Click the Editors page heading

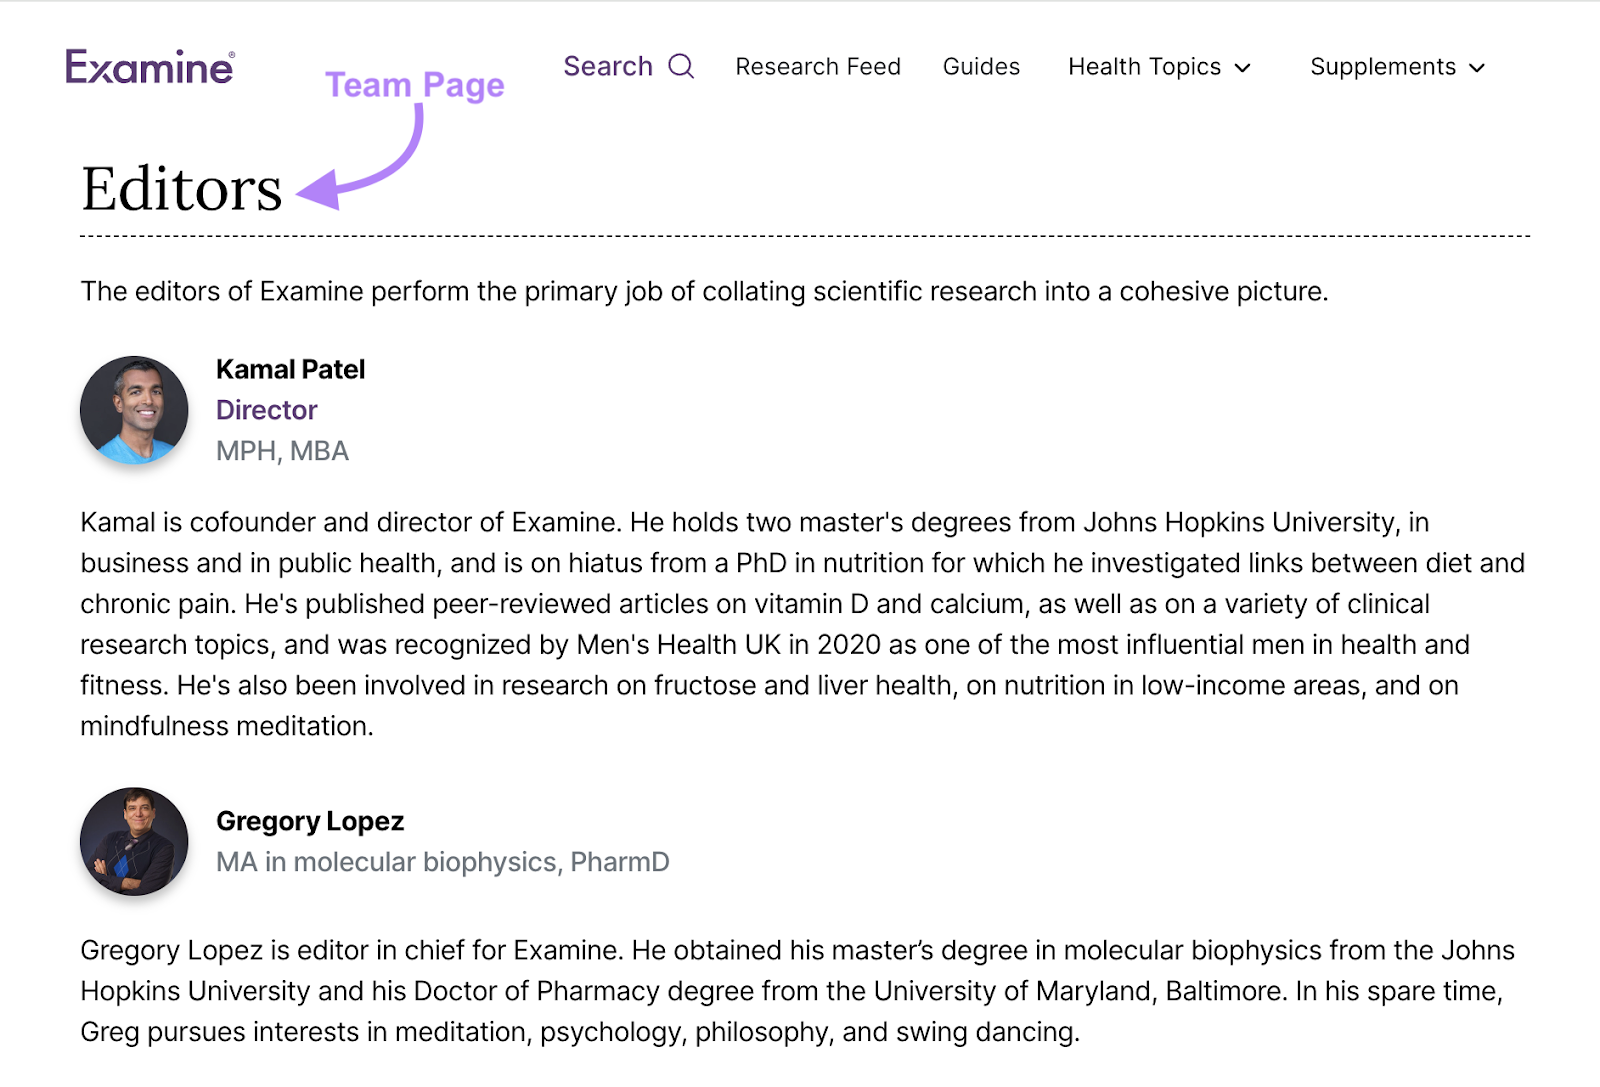[181, 188]
